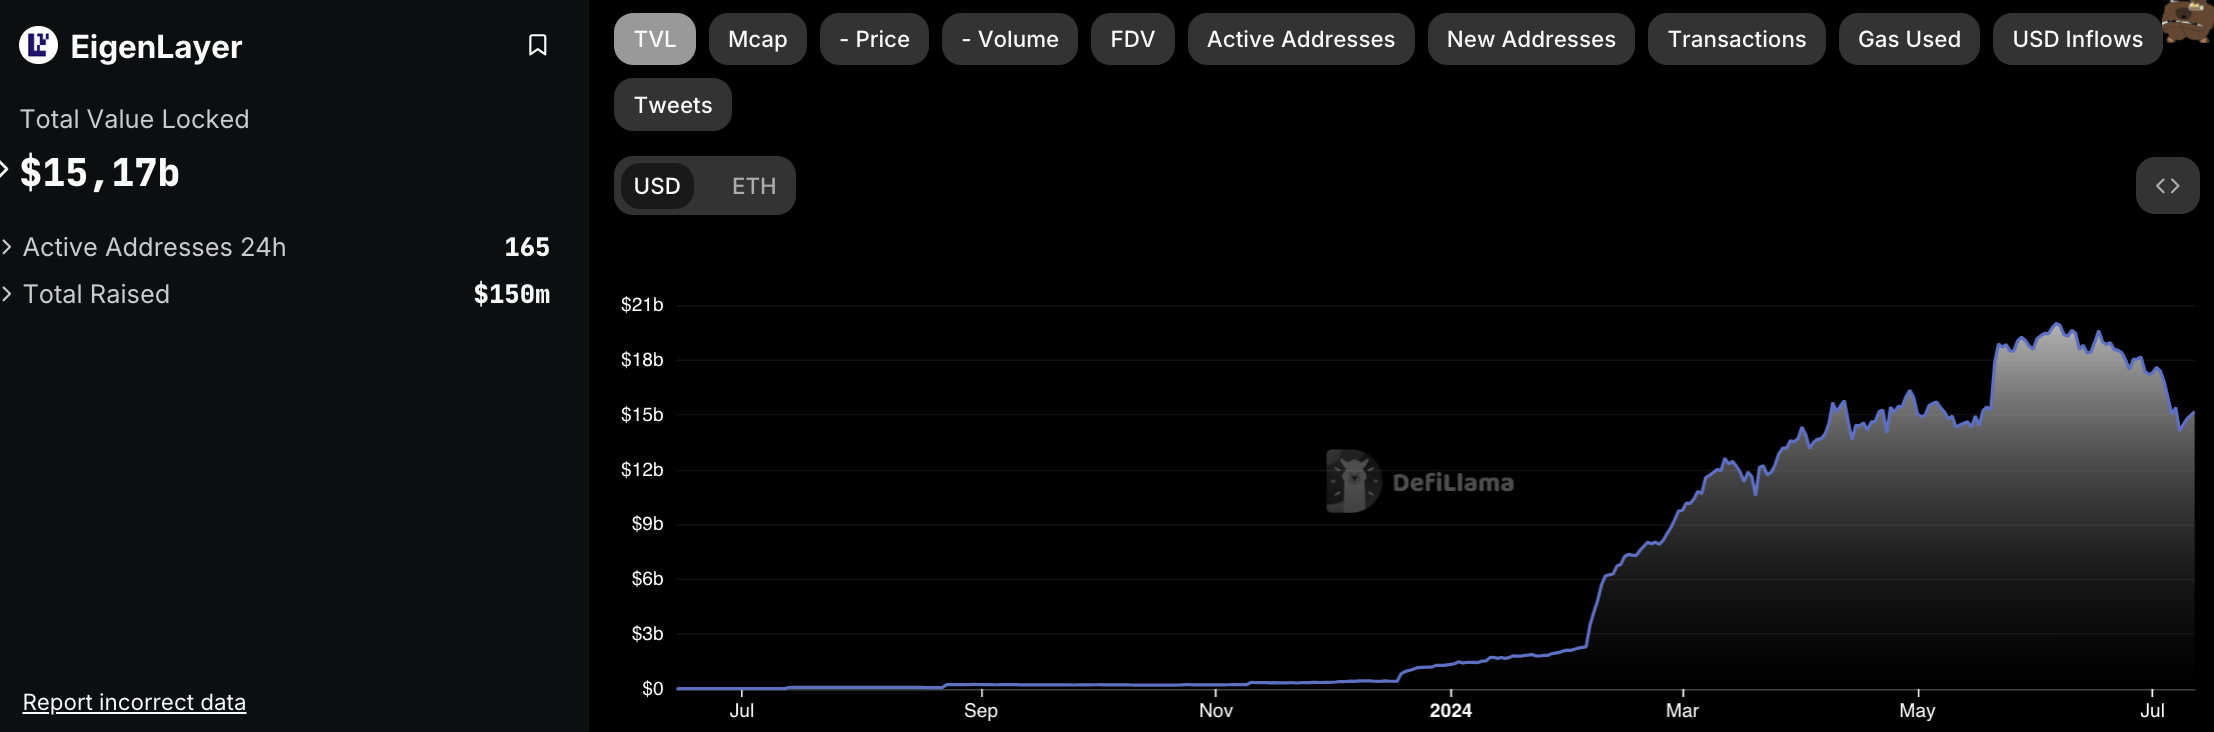Click the 2024 label on the time axis
Screen dimensions: 2214x732
click(1450, 710)
